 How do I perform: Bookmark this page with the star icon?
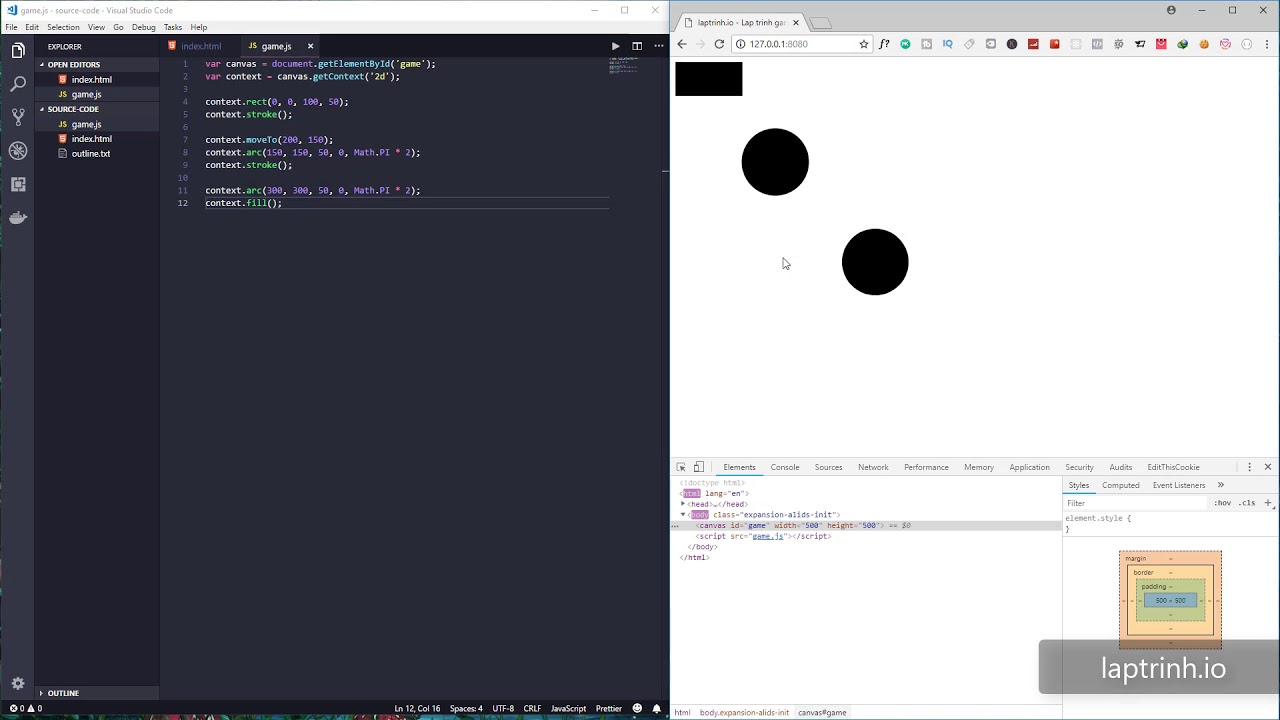864,44
